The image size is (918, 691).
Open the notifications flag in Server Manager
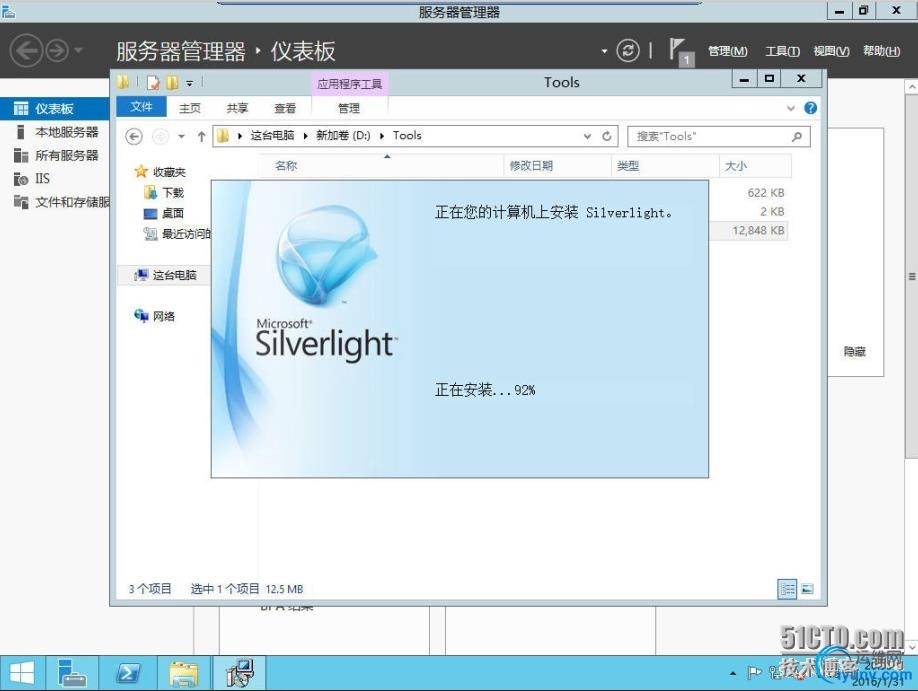[x=680, y=52]
